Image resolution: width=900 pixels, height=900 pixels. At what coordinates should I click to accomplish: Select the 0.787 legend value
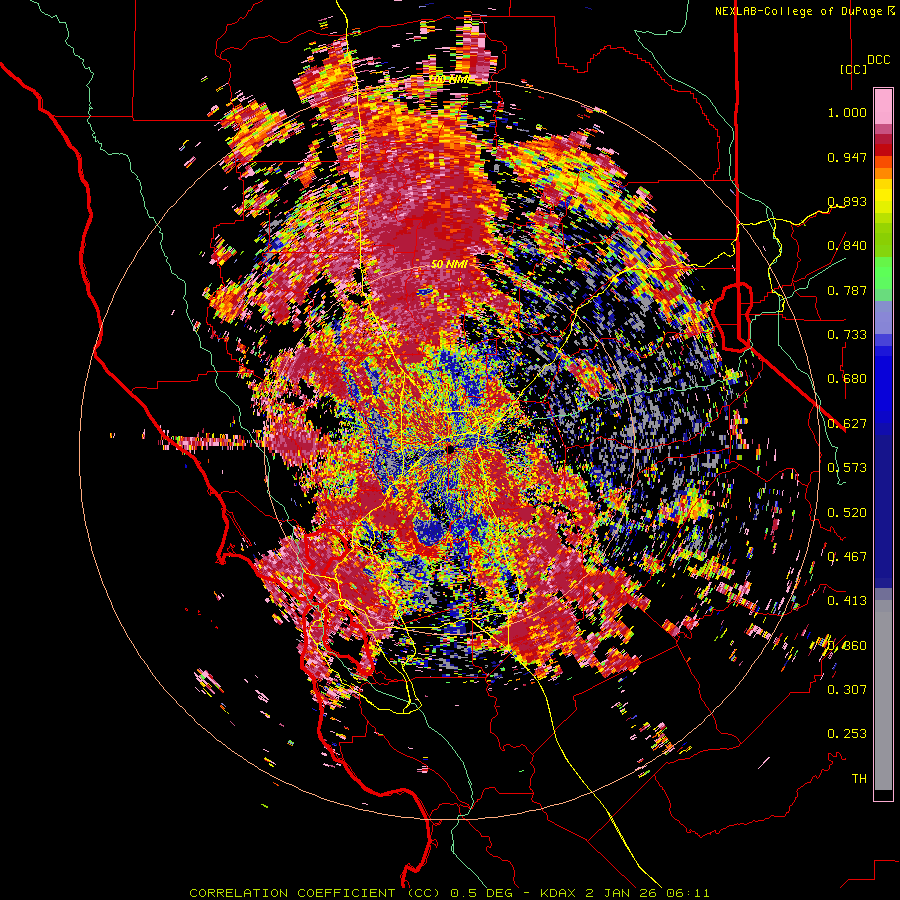tap(847, 290)
